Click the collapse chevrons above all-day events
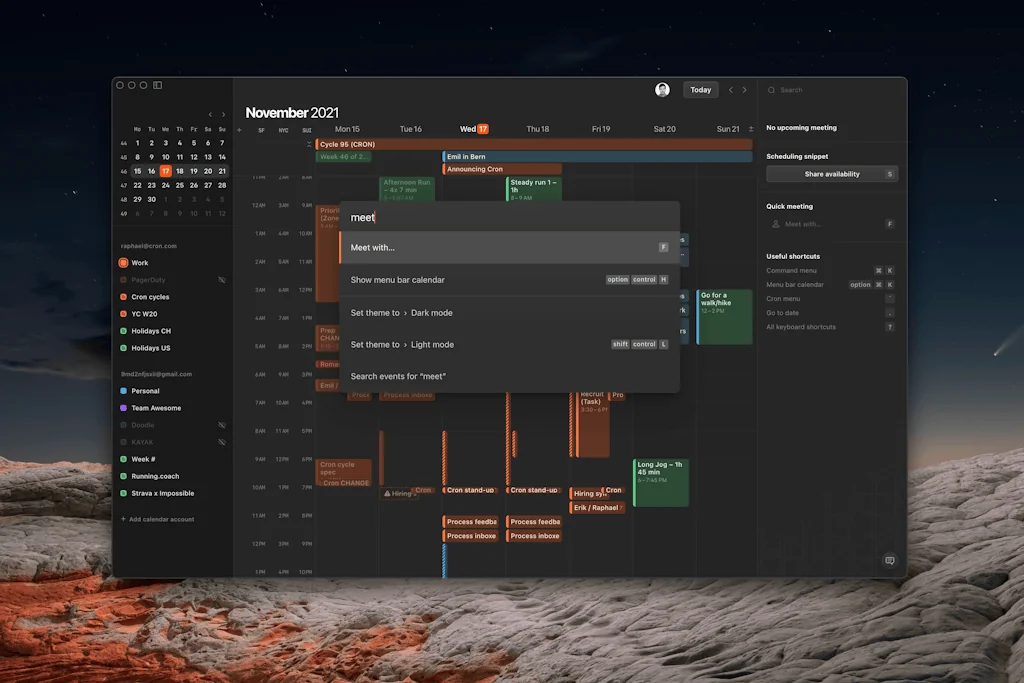Viewport: 1024px width, 683px height. (x=308, y=143)
